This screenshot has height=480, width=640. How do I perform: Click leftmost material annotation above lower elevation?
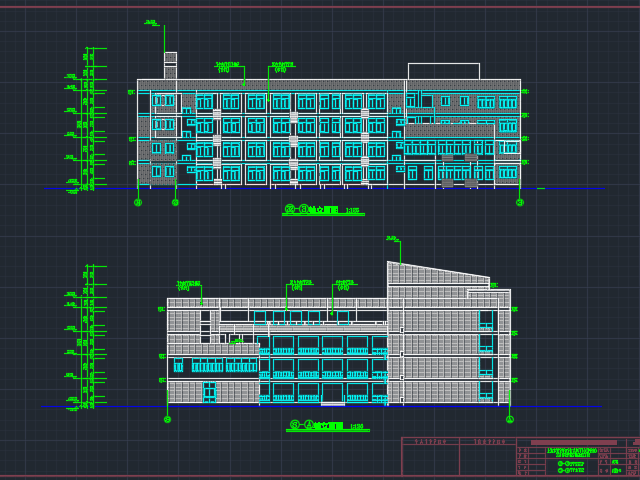coord(189,285)
